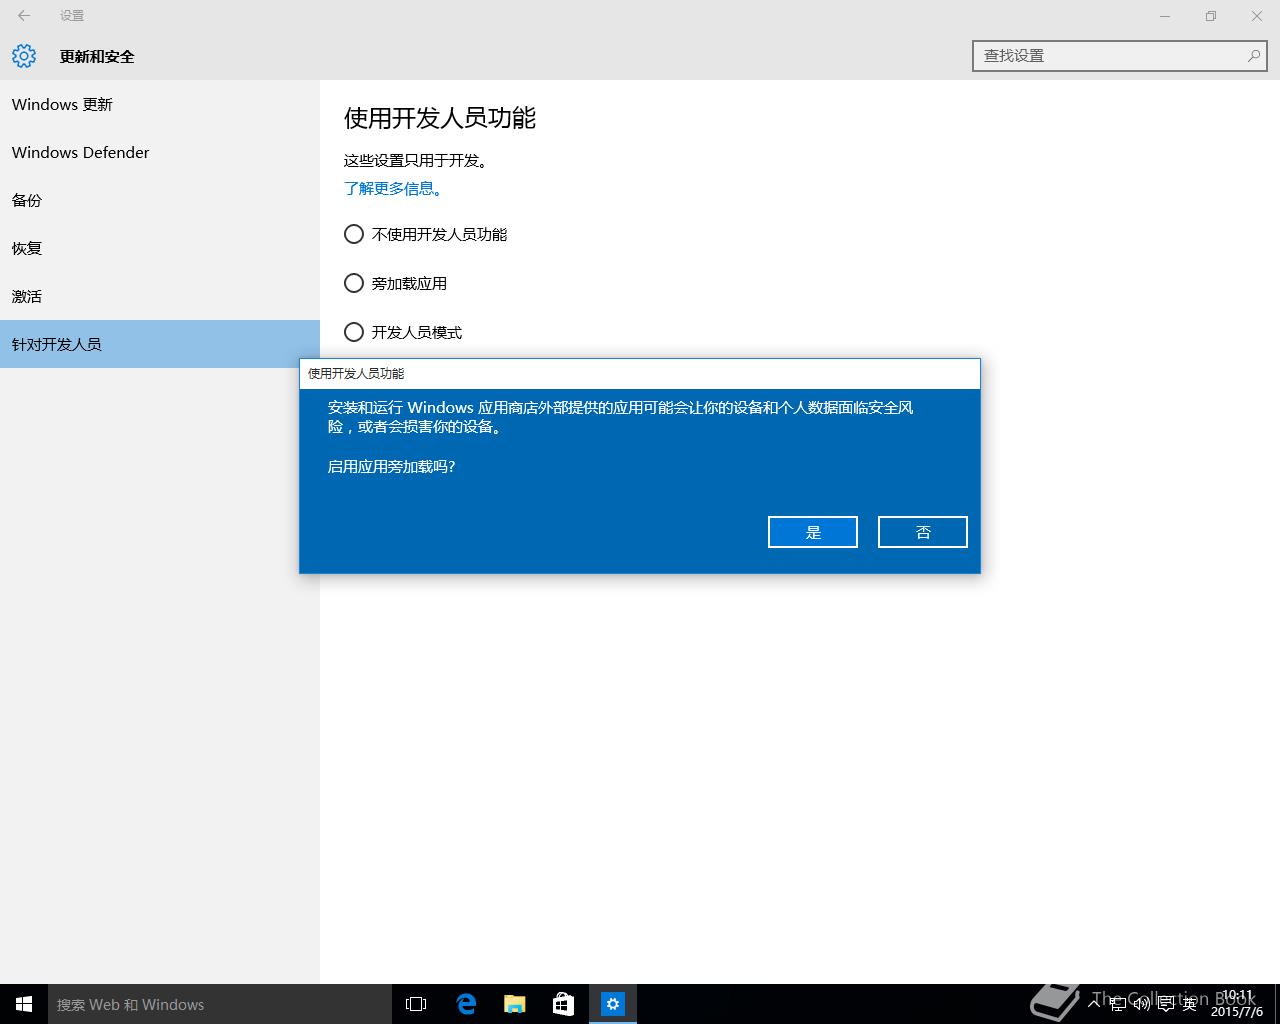Click the taskbar clock showing 2015/7/6
Screen dimensions: 1280x1024
[x=1237, y=1004]
